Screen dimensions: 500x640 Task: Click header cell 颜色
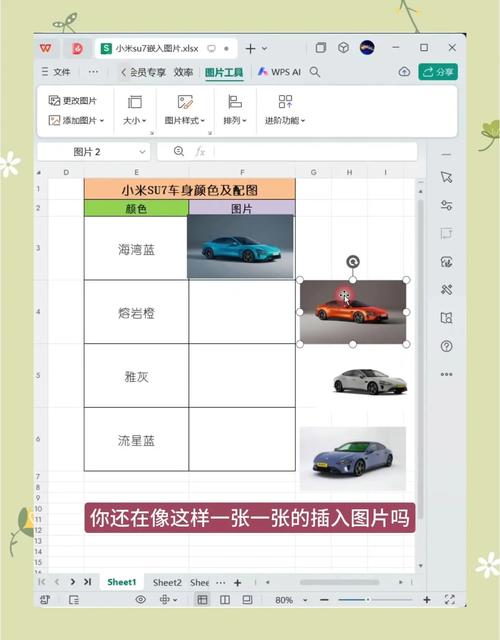136,209
